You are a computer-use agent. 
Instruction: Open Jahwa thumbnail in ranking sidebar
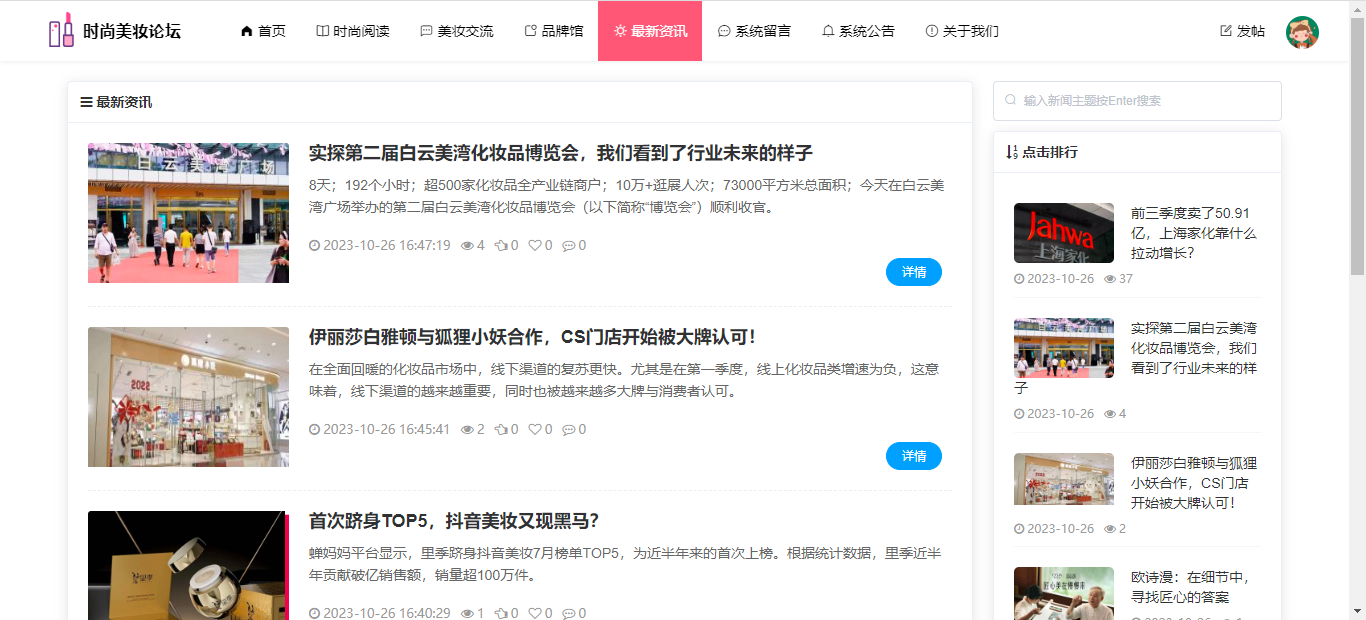[x=1064, y=233]
